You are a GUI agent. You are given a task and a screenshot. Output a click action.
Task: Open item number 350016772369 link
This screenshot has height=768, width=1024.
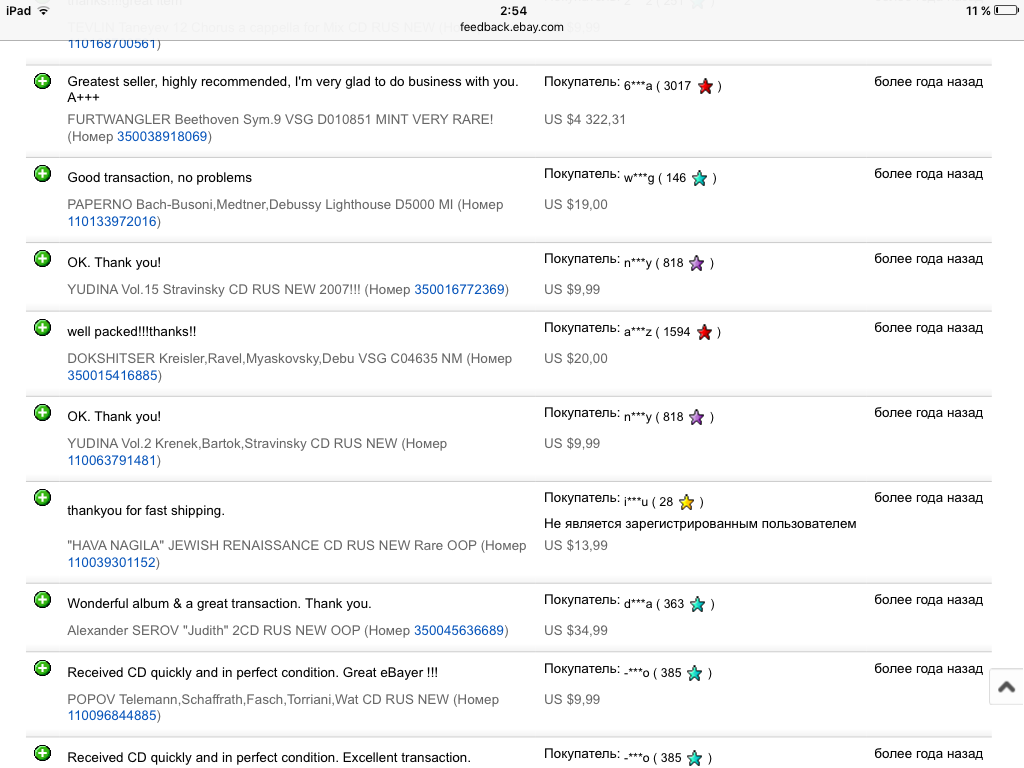point(459,289)
